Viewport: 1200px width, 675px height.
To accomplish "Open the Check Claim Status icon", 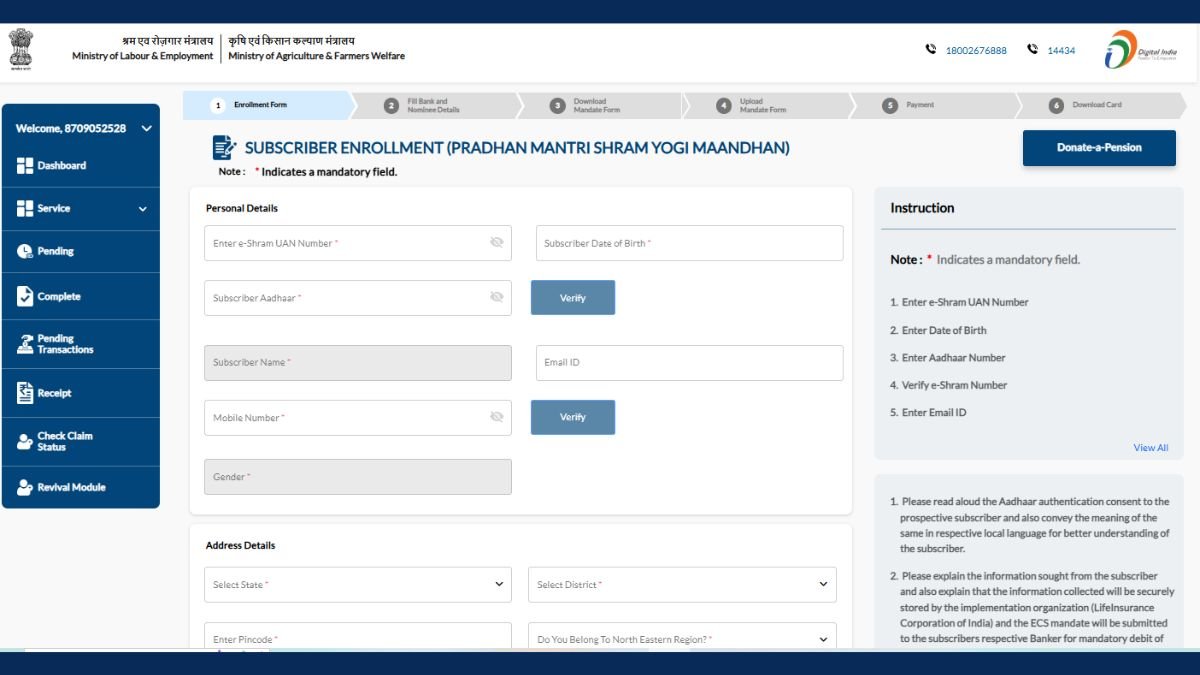I will (25, 441).
